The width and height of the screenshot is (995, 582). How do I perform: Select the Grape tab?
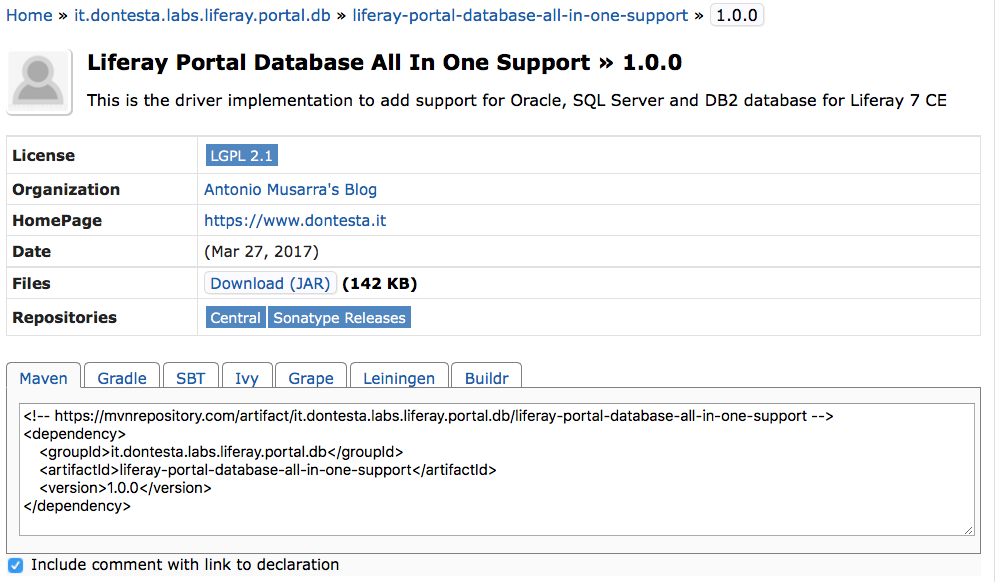pos(311,378)
